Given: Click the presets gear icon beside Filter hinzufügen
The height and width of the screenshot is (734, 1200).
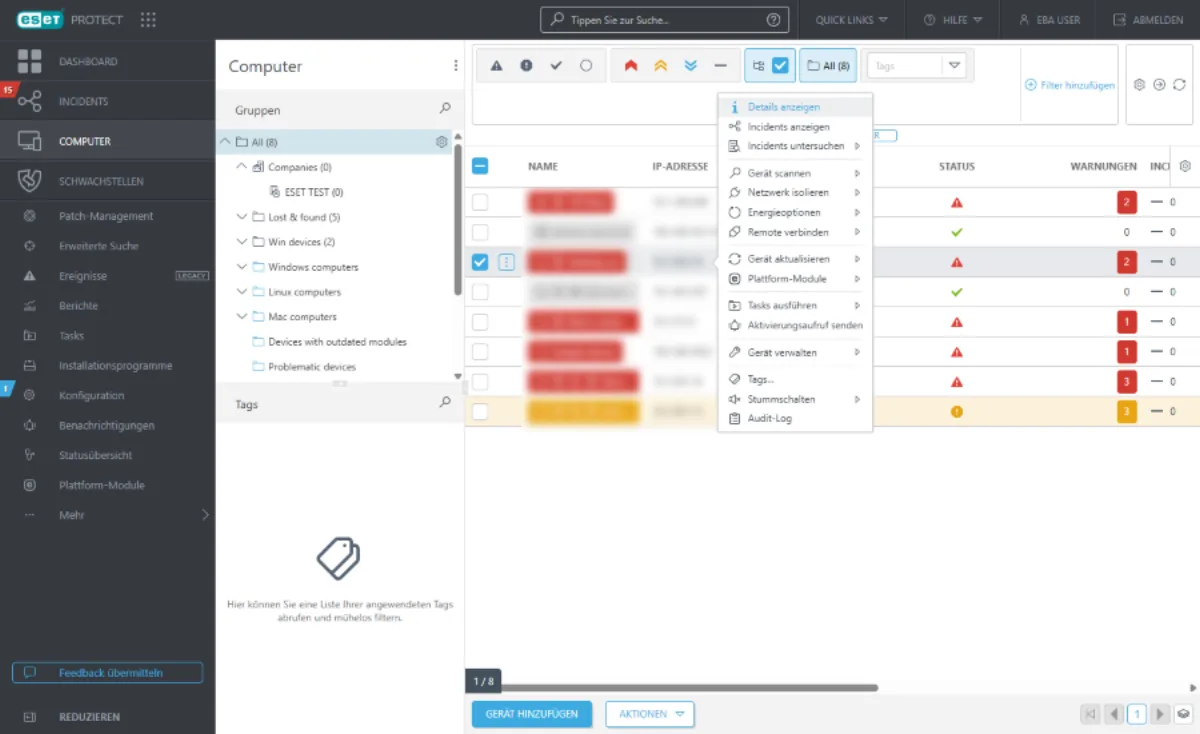Looking at the screenshot, I should click(x=1139, y=85).
